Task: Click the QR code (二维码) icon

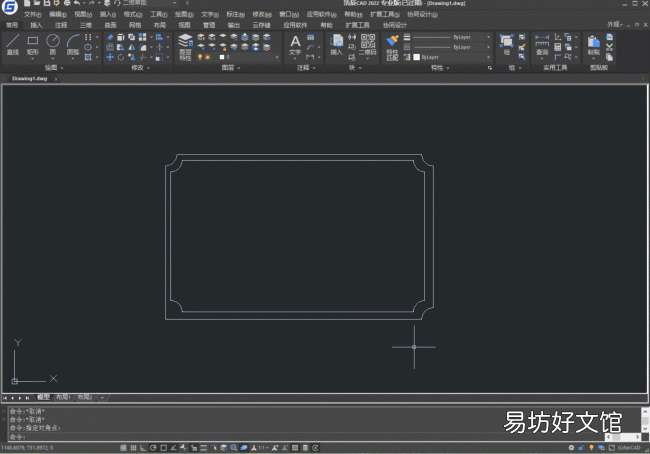Action: (x=368, y=45)
